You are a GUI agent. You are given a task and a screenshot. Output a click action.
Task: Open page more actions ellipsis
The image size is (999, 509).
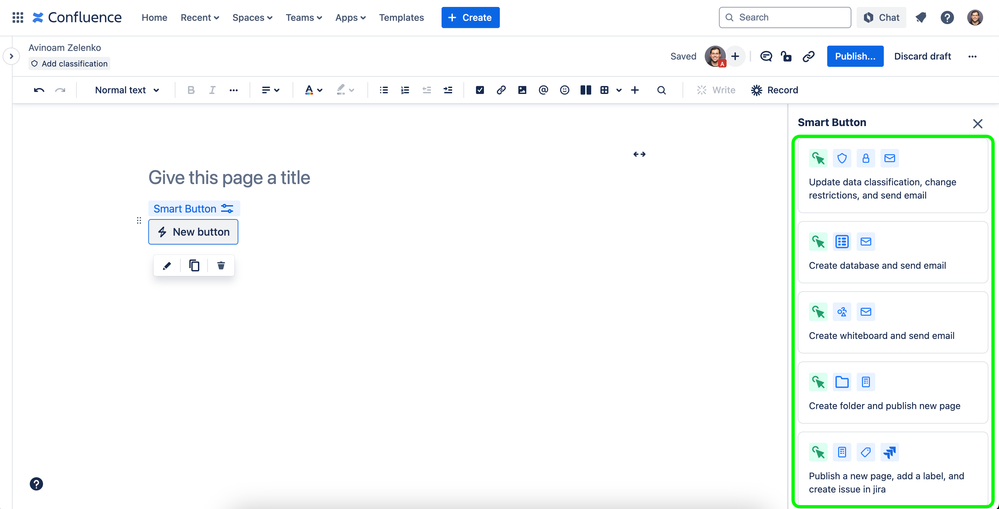(x=972, y=56)
